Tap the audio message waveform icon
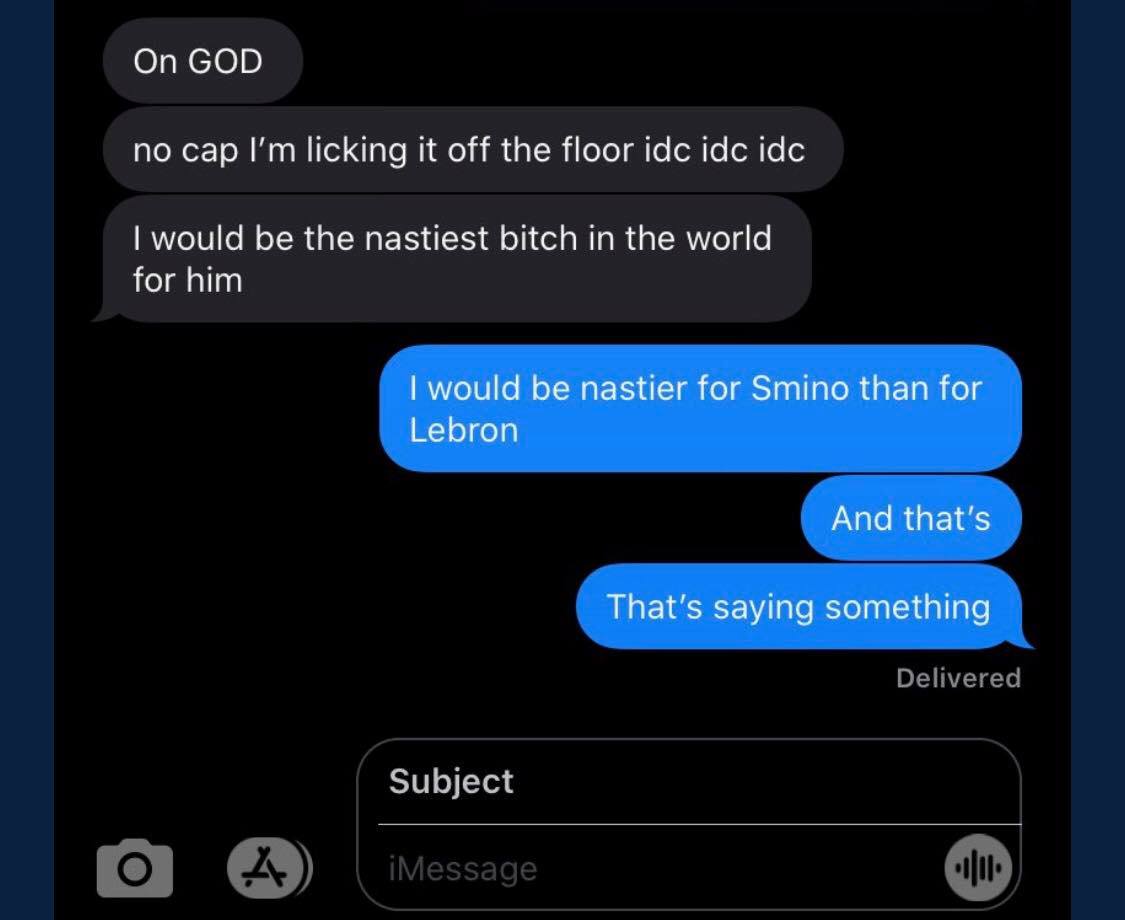1125x920 pixels. 978,868
